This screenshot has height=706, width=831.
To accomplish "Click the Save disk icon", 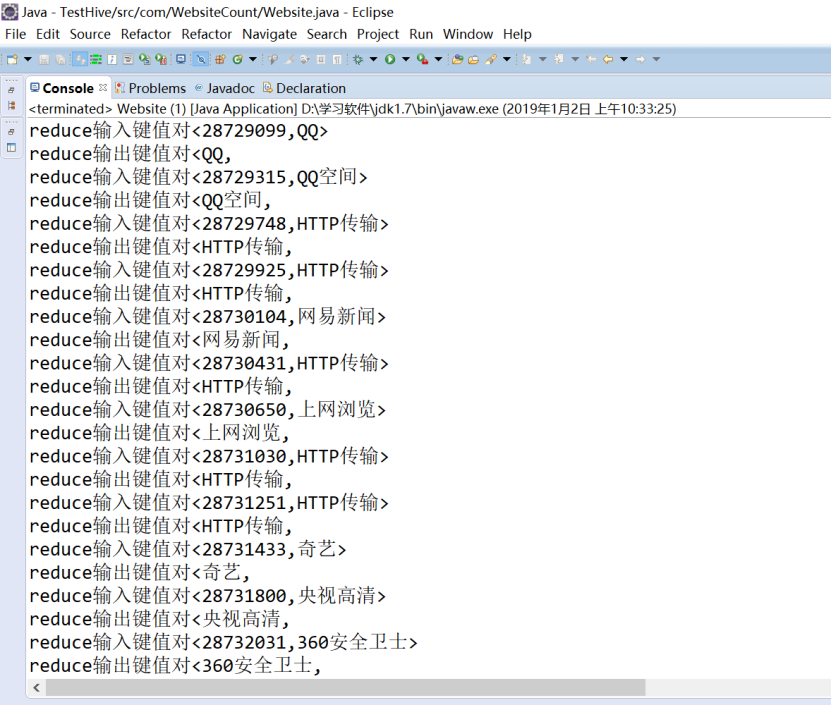I will 45,59.
